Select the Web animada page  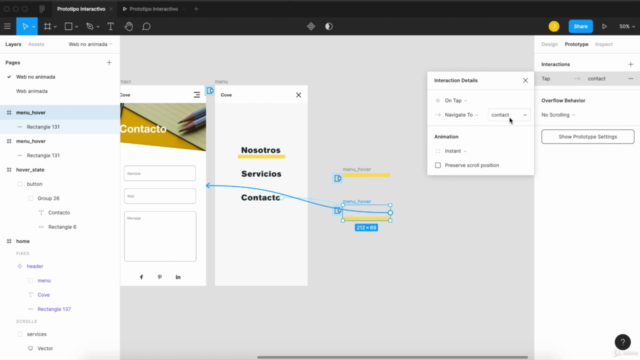(x=32, y=91)
